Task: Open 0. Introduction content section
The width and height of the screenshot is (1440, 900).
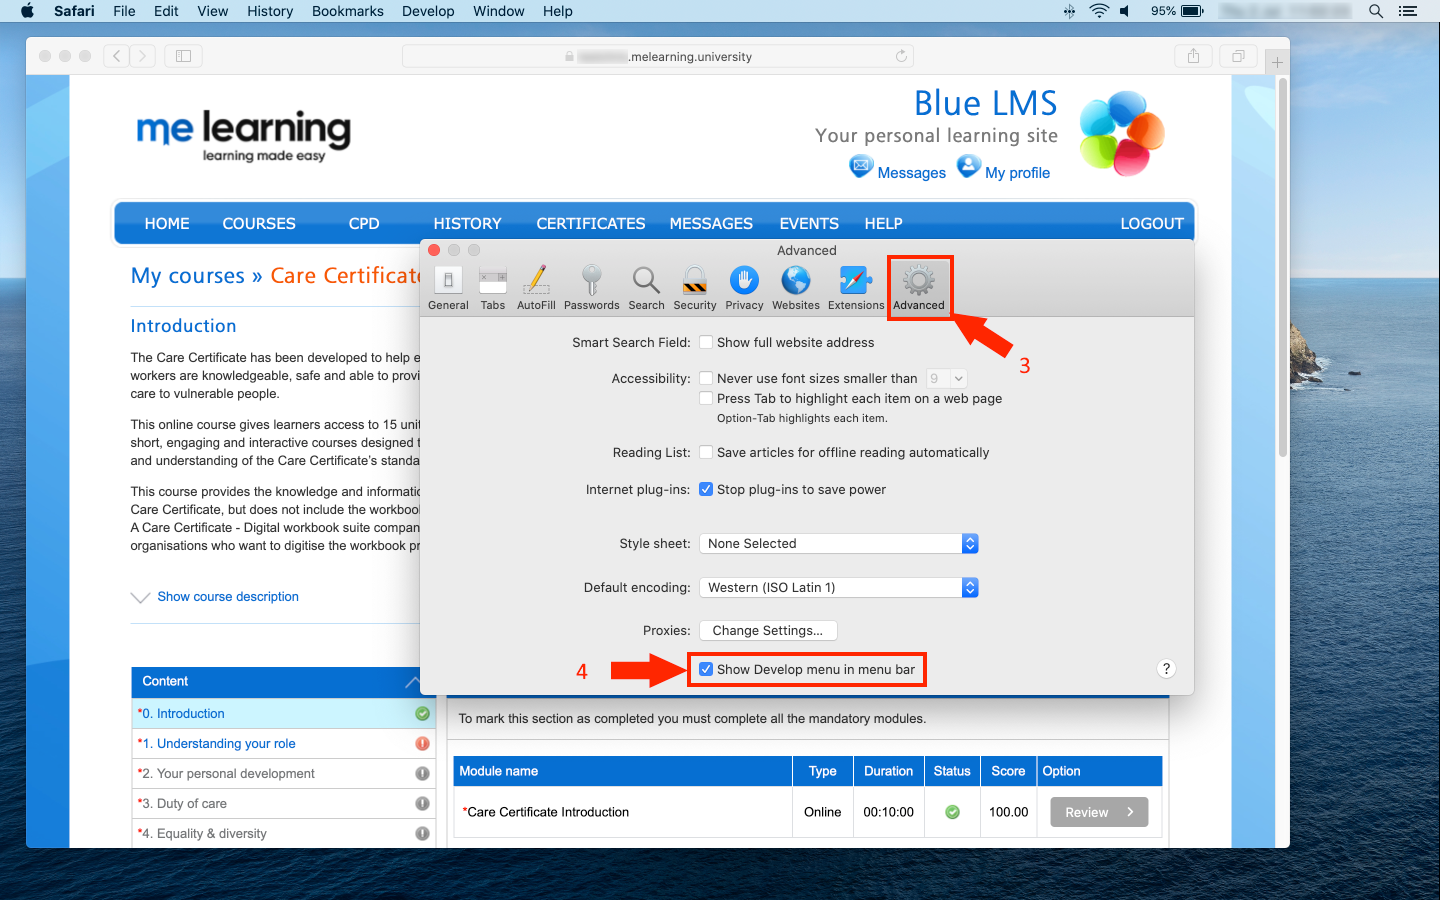Action: (284, 713)
